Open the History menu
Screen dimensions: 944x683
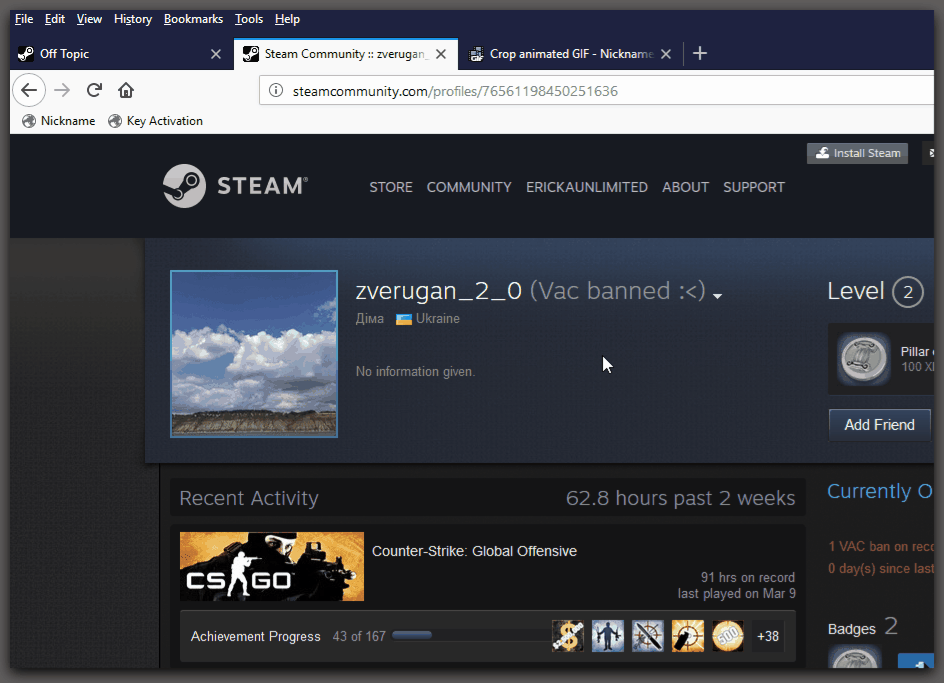coord(133,19)
